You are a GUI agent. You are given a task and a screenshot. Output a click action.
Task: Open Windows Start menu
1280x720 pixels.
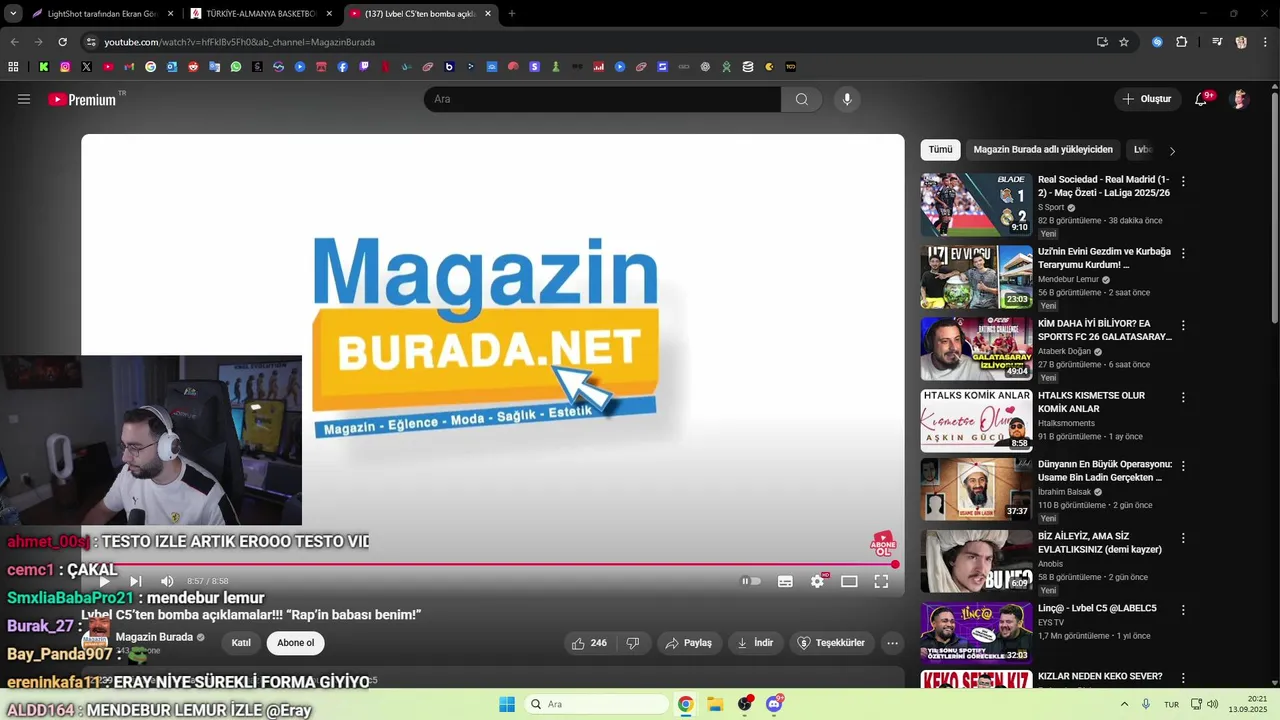507,704
